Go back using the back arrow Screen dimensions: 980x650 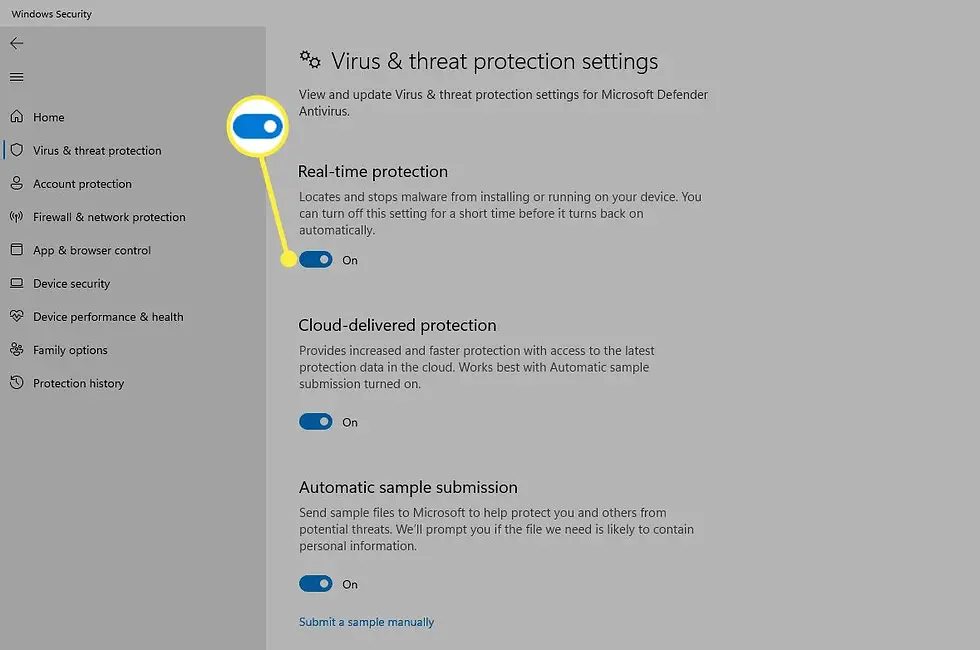click(16, 43)
